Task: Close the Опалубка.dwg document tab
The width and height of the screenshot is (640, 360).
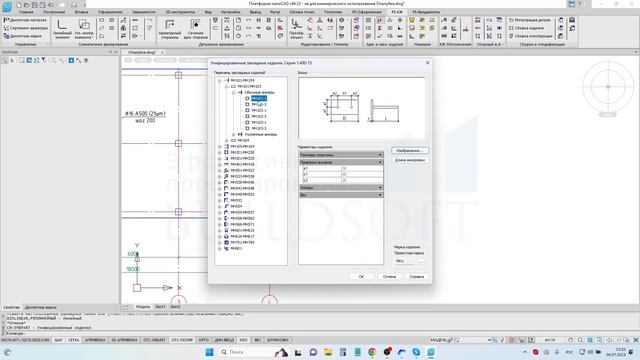Action: point(162,53)
